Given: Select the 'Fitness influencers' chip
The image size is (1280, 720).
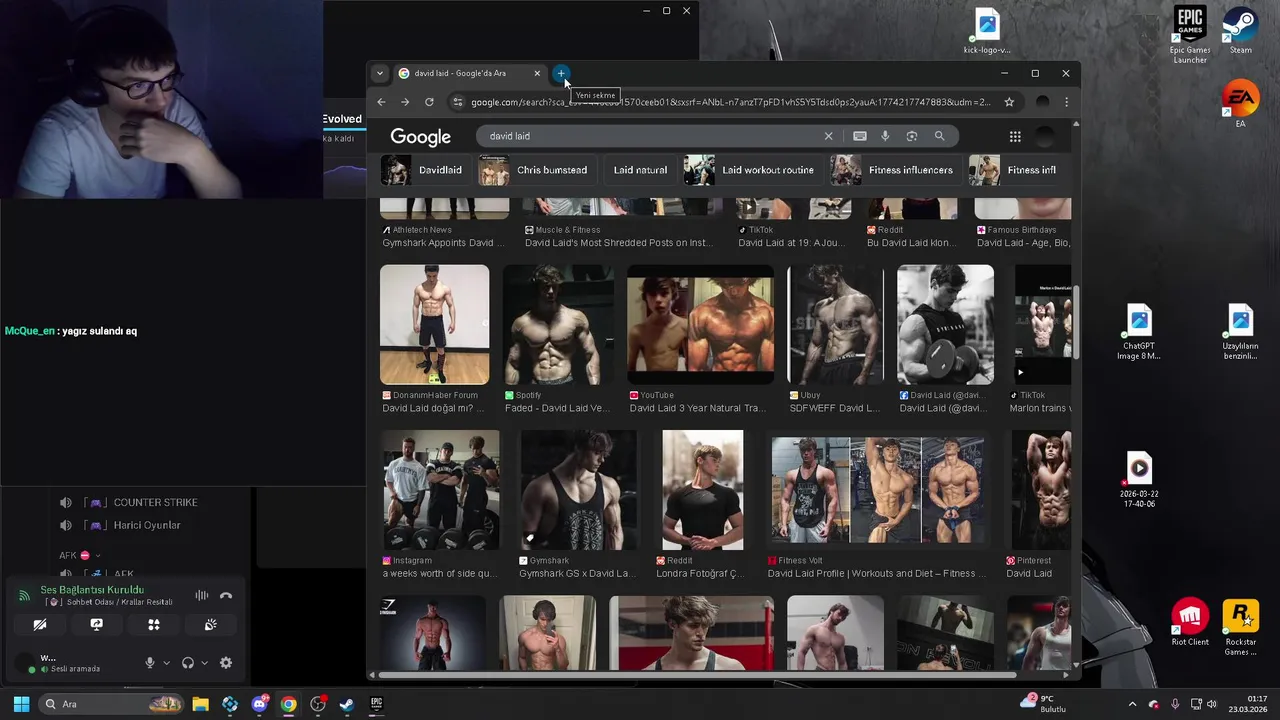Looking at the screenshot, I should pyautogui.click(x=894, y=170).
